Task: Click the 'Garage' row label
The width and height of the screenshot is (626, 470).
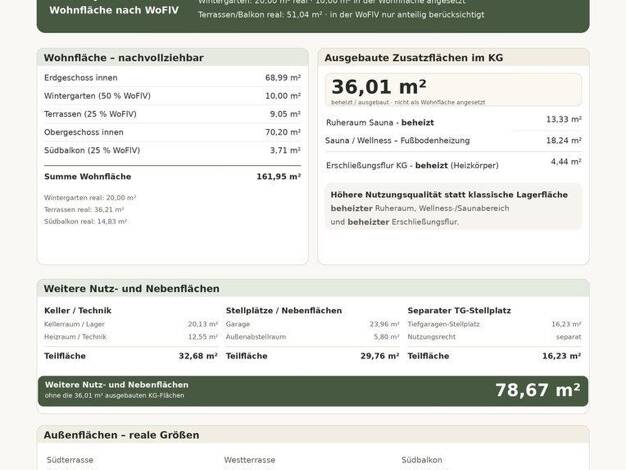Action: 238,324
